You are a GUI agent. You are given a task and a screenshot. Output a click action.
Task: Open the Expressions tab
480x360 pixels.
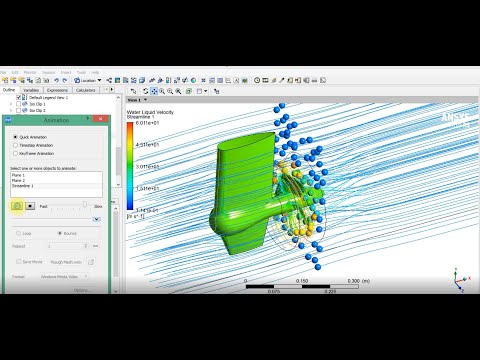57,90
